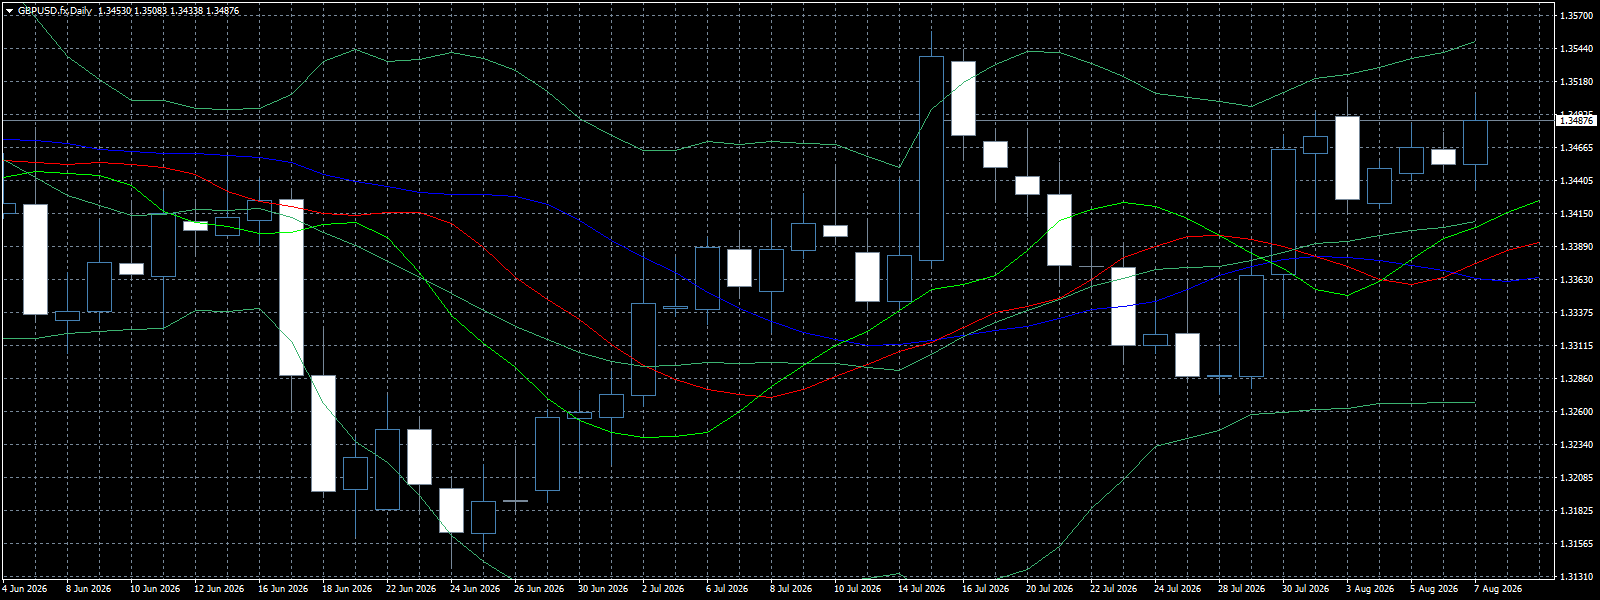Image resolution: width=1600 pixels, height=600 pixels.
Task: Select the 1.34530 open value in chart header
Action: pyautogui.click(x=115, y=10)
